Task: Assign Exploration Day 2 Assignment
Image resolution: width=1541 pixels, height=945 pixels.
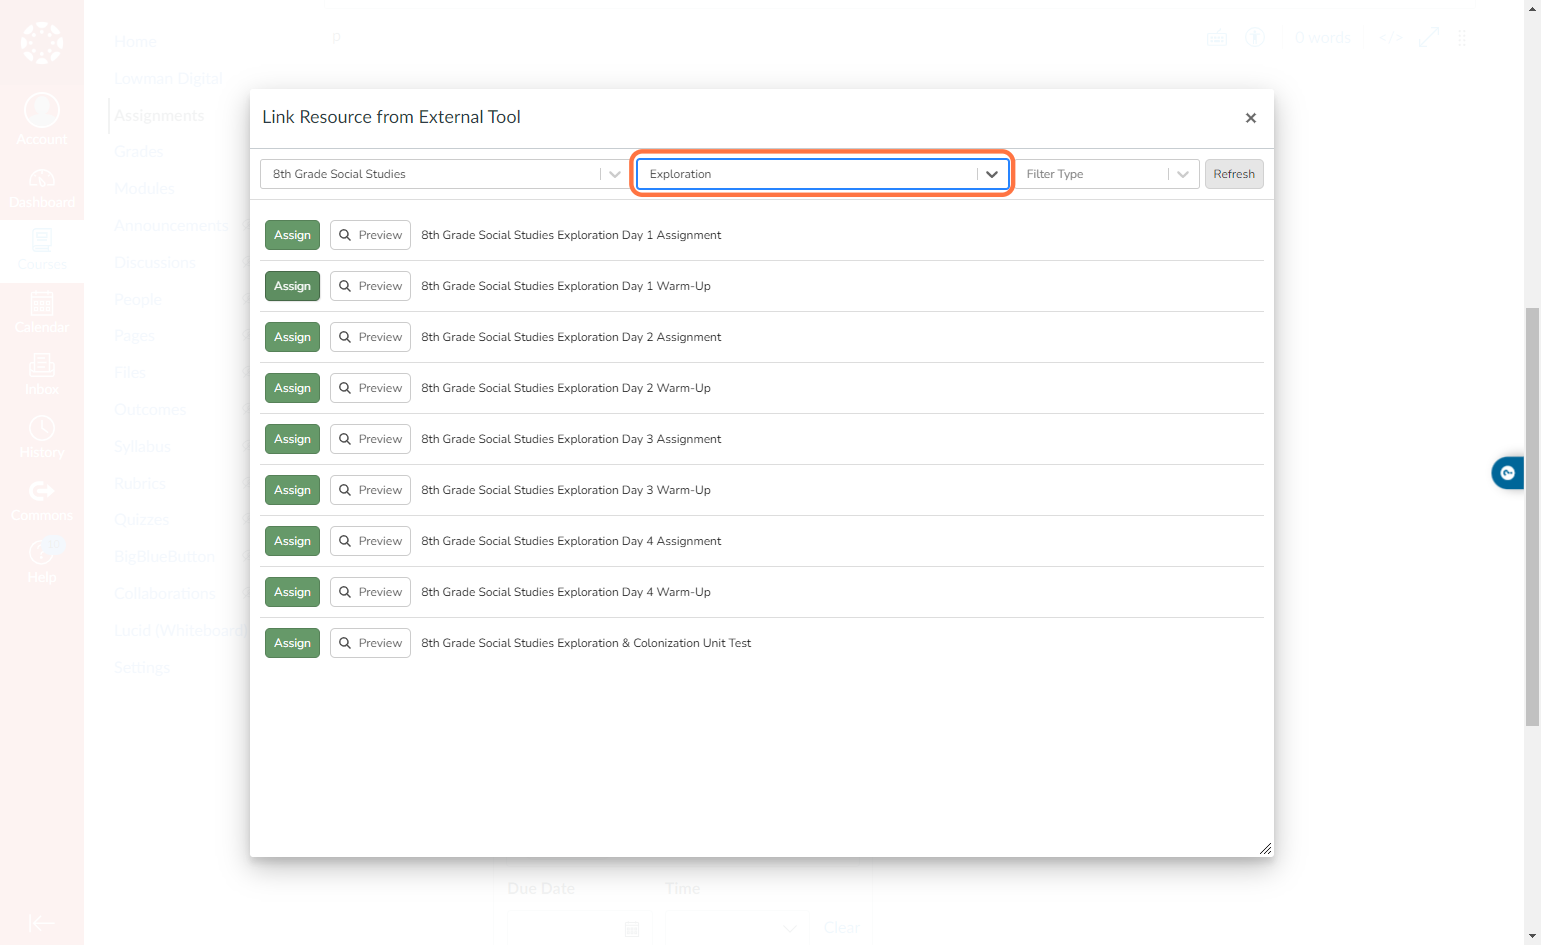Action: coord(292,337)
